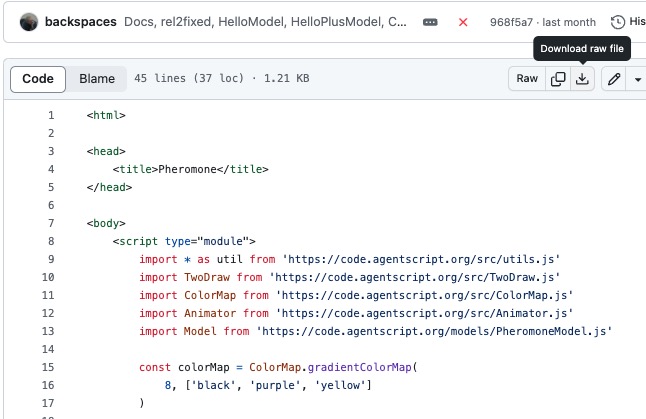Expand the commit message ellipsis
The height and width of the screenshot is (419, 646).
point(430,21)
